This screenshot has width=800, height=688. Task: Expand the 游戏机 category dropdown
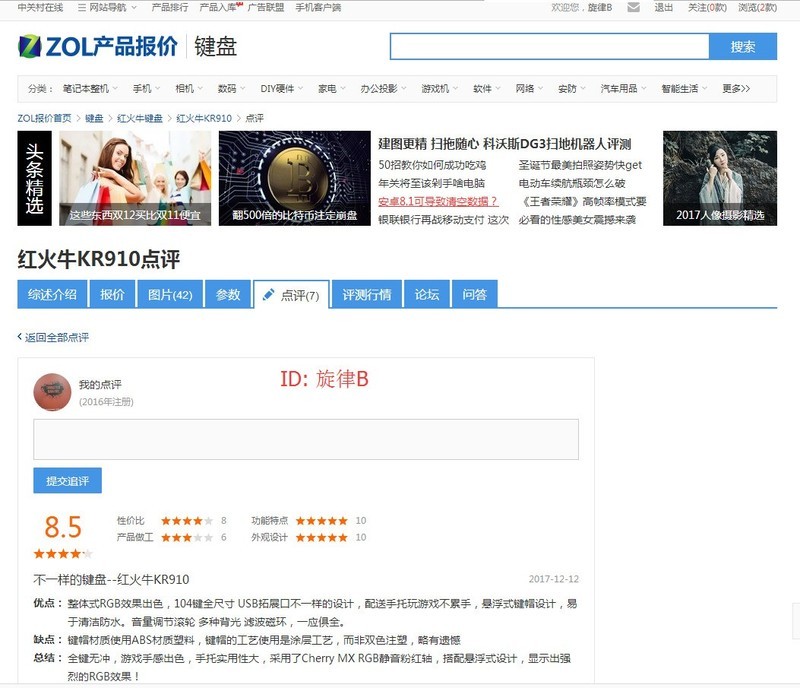(x=439, y=89)
